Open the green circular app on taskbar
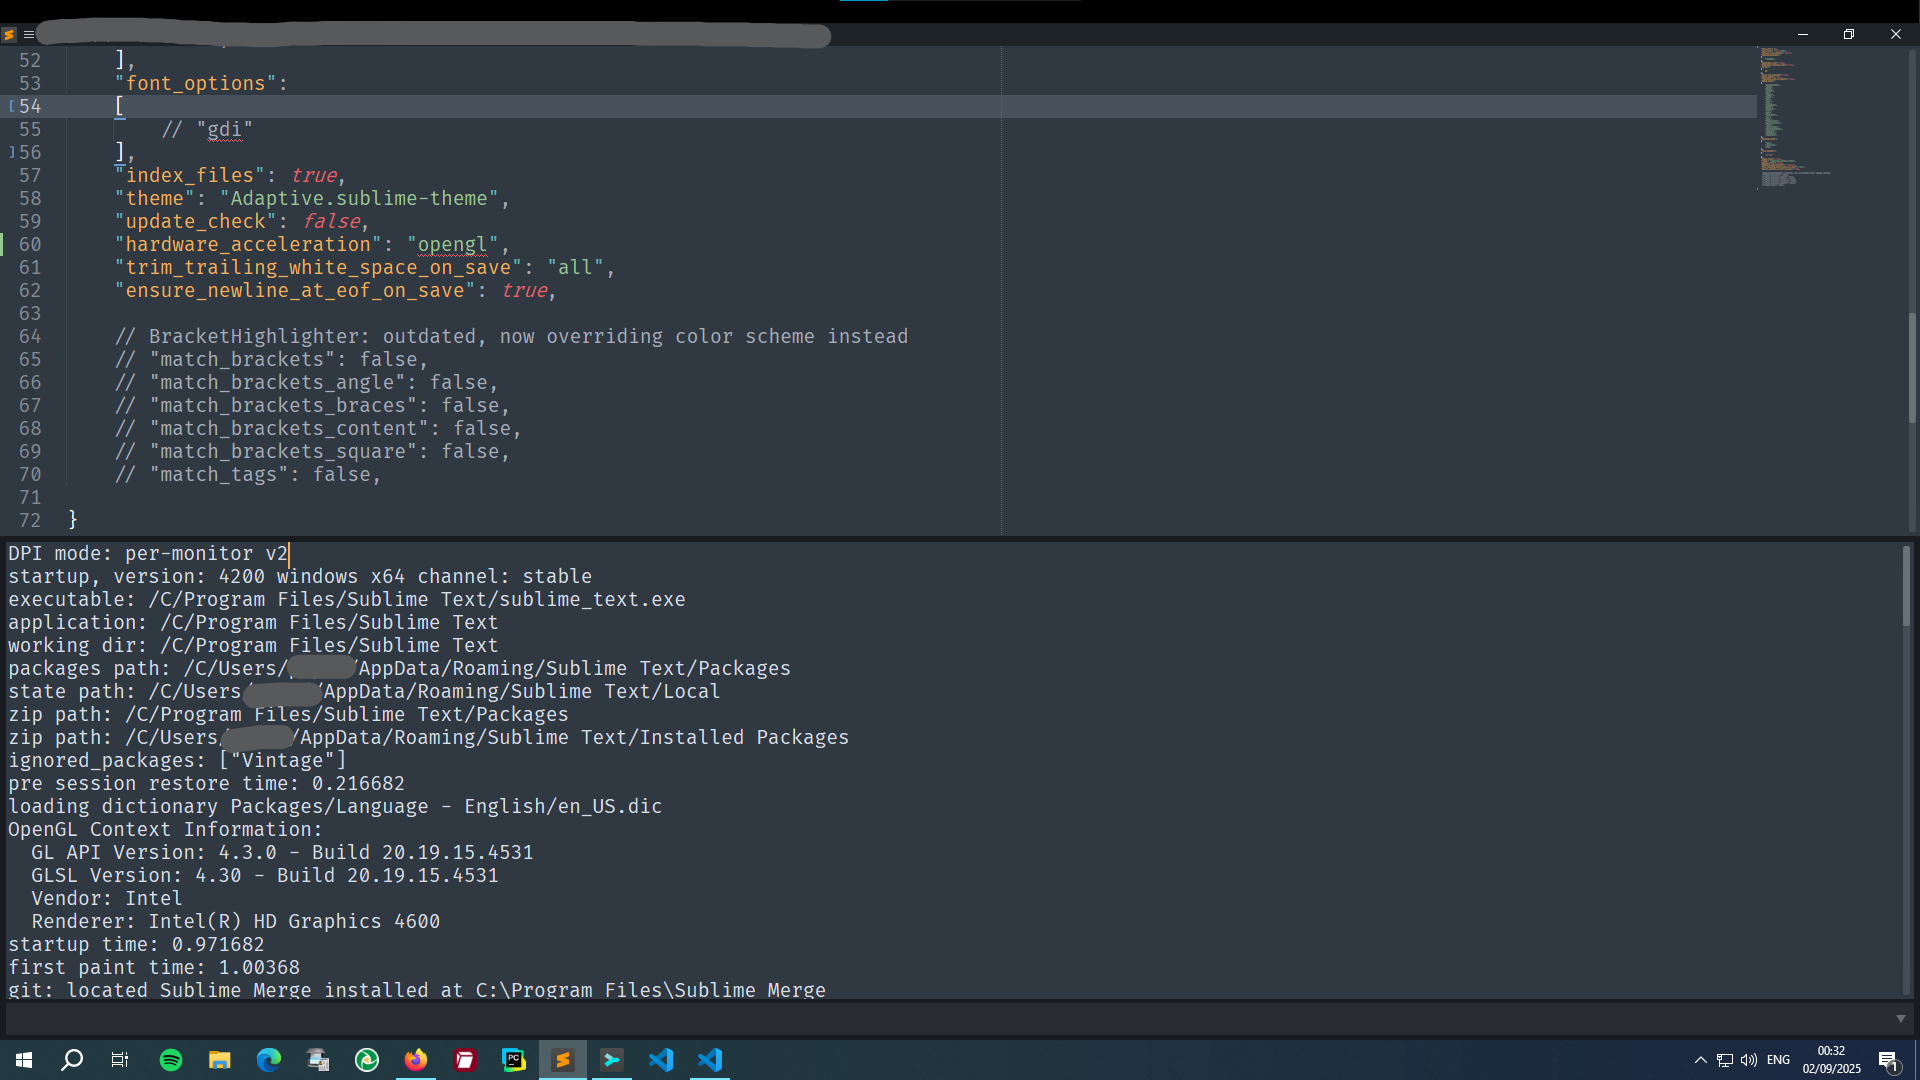 pos(367,1060)
